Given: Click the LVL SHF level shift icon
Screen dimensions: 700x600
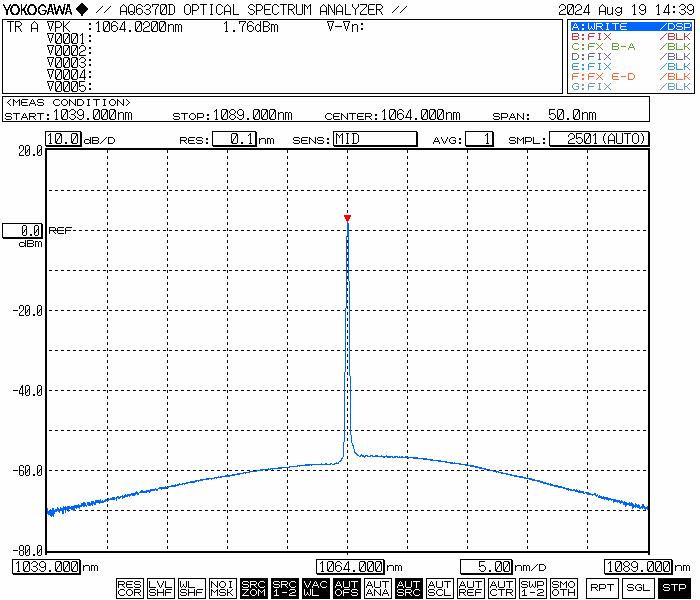Looking at the screenshot, I should [160, 588].
